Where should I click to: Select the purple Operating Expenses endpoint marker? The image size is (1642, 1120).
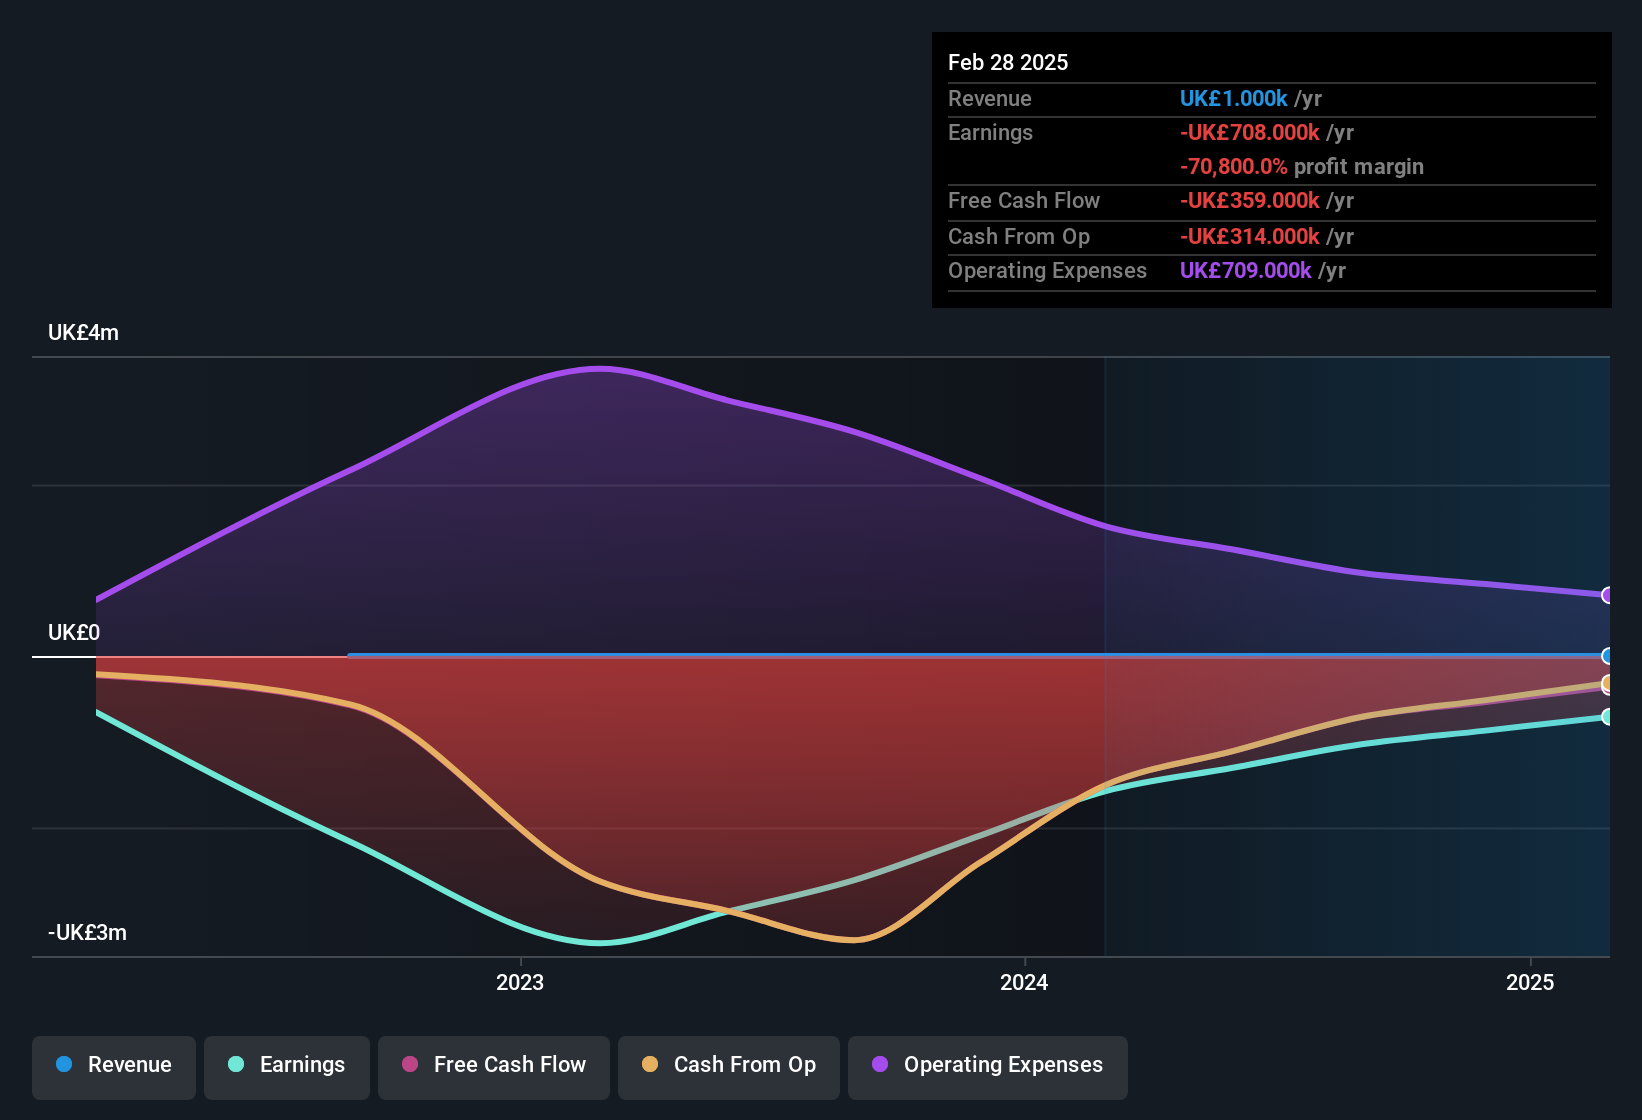(x=1607, y=595)
